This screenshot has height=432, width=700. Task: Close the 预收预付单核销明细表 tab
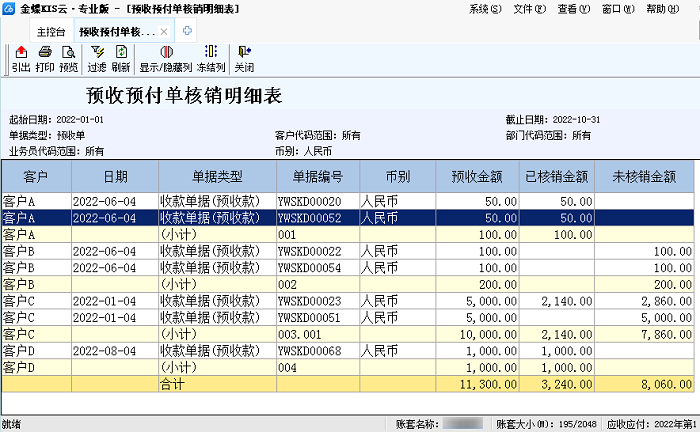click(164, 32)
